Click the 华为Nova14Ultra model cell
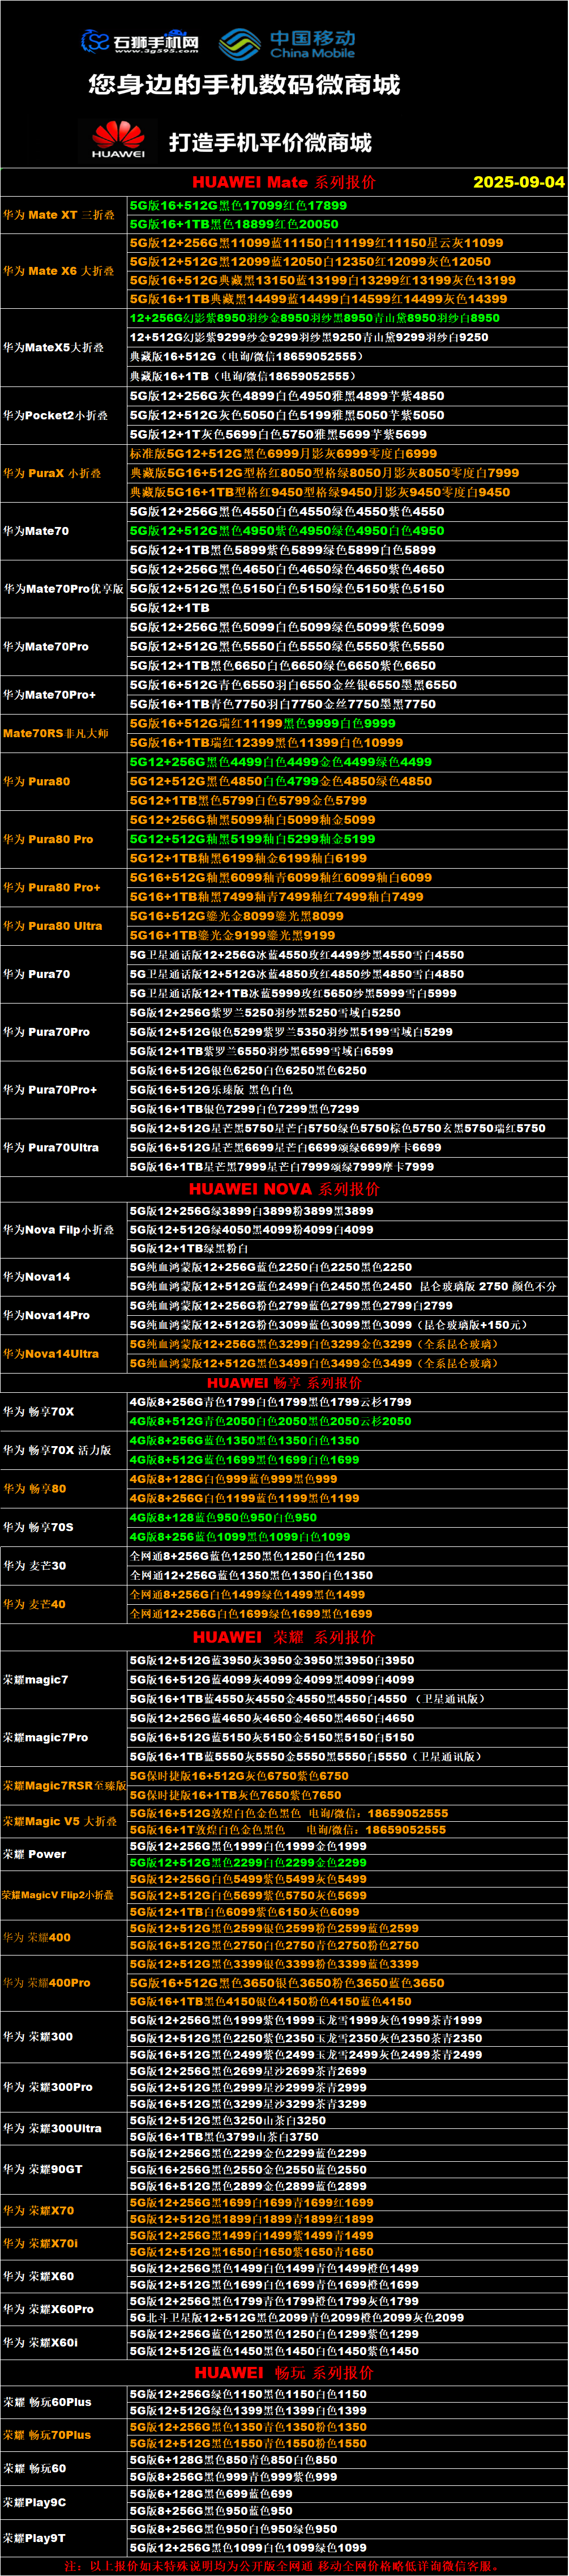The height and width of the screenshot is (2576, 569). [x=51, y=1354]
